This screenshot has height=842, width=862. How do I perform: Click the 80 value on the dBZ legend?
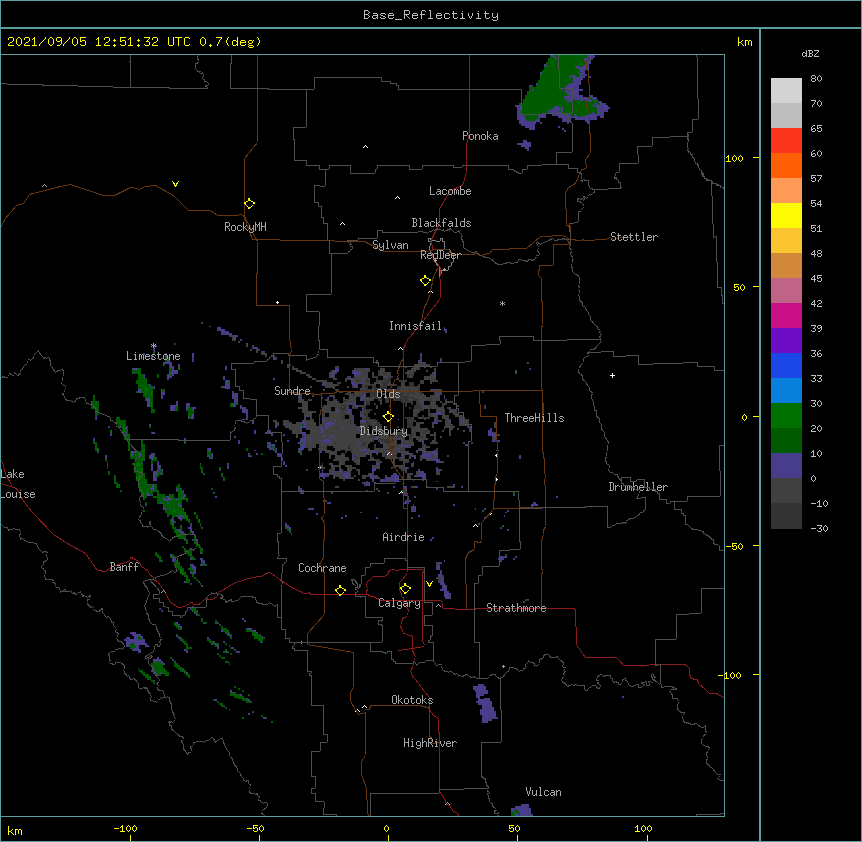click(816, 79)
